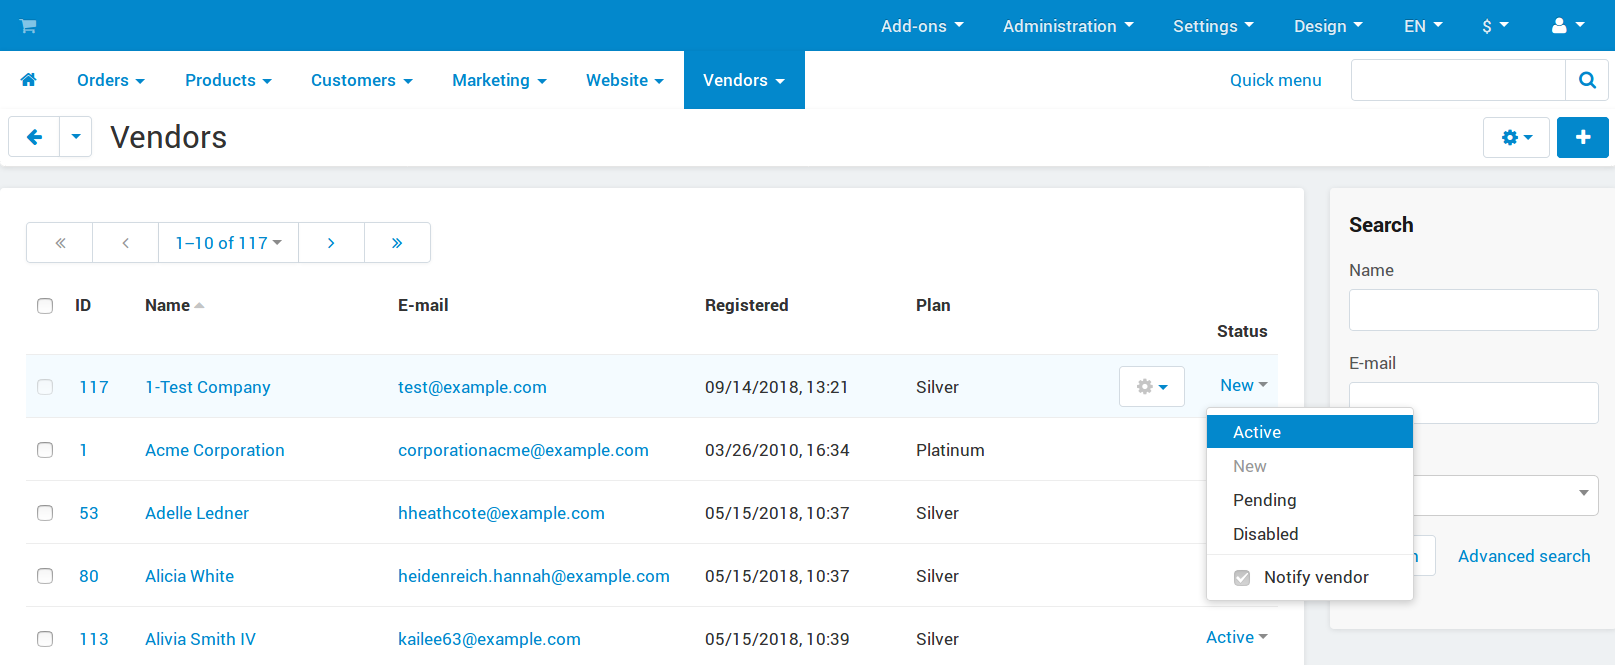Open the gear tools menu beside Vendors title
The height and width of the screenshot is (665, 1615).
(1516, 137)
